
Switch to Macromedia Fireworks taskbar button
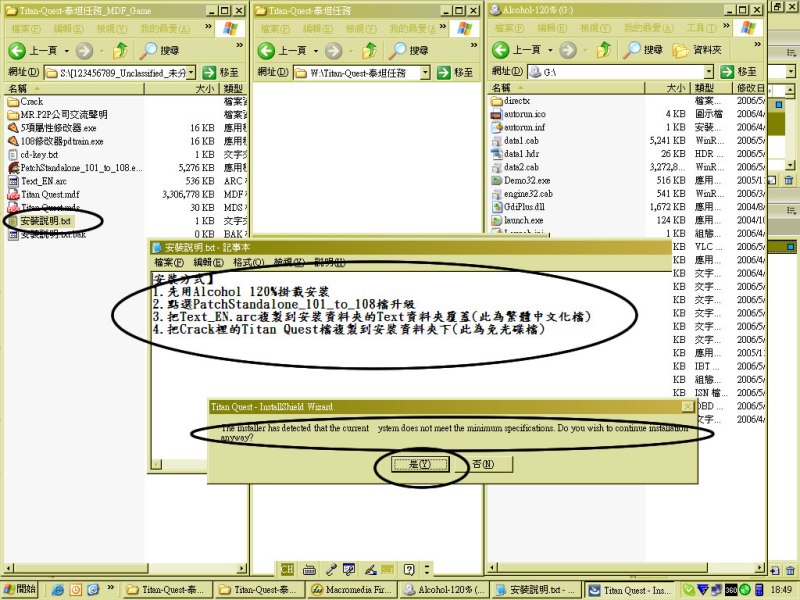352,590
